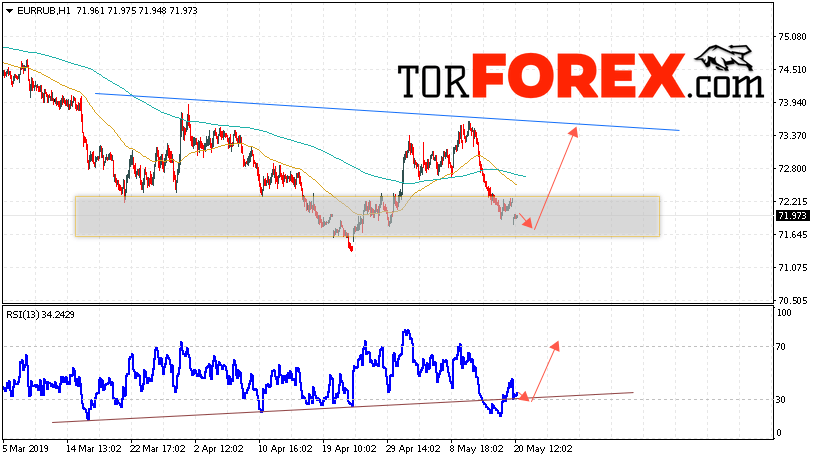Click the 22 Mar 17:02 time label
Viewport: 814px width, 460px height.
click(158, 448)
